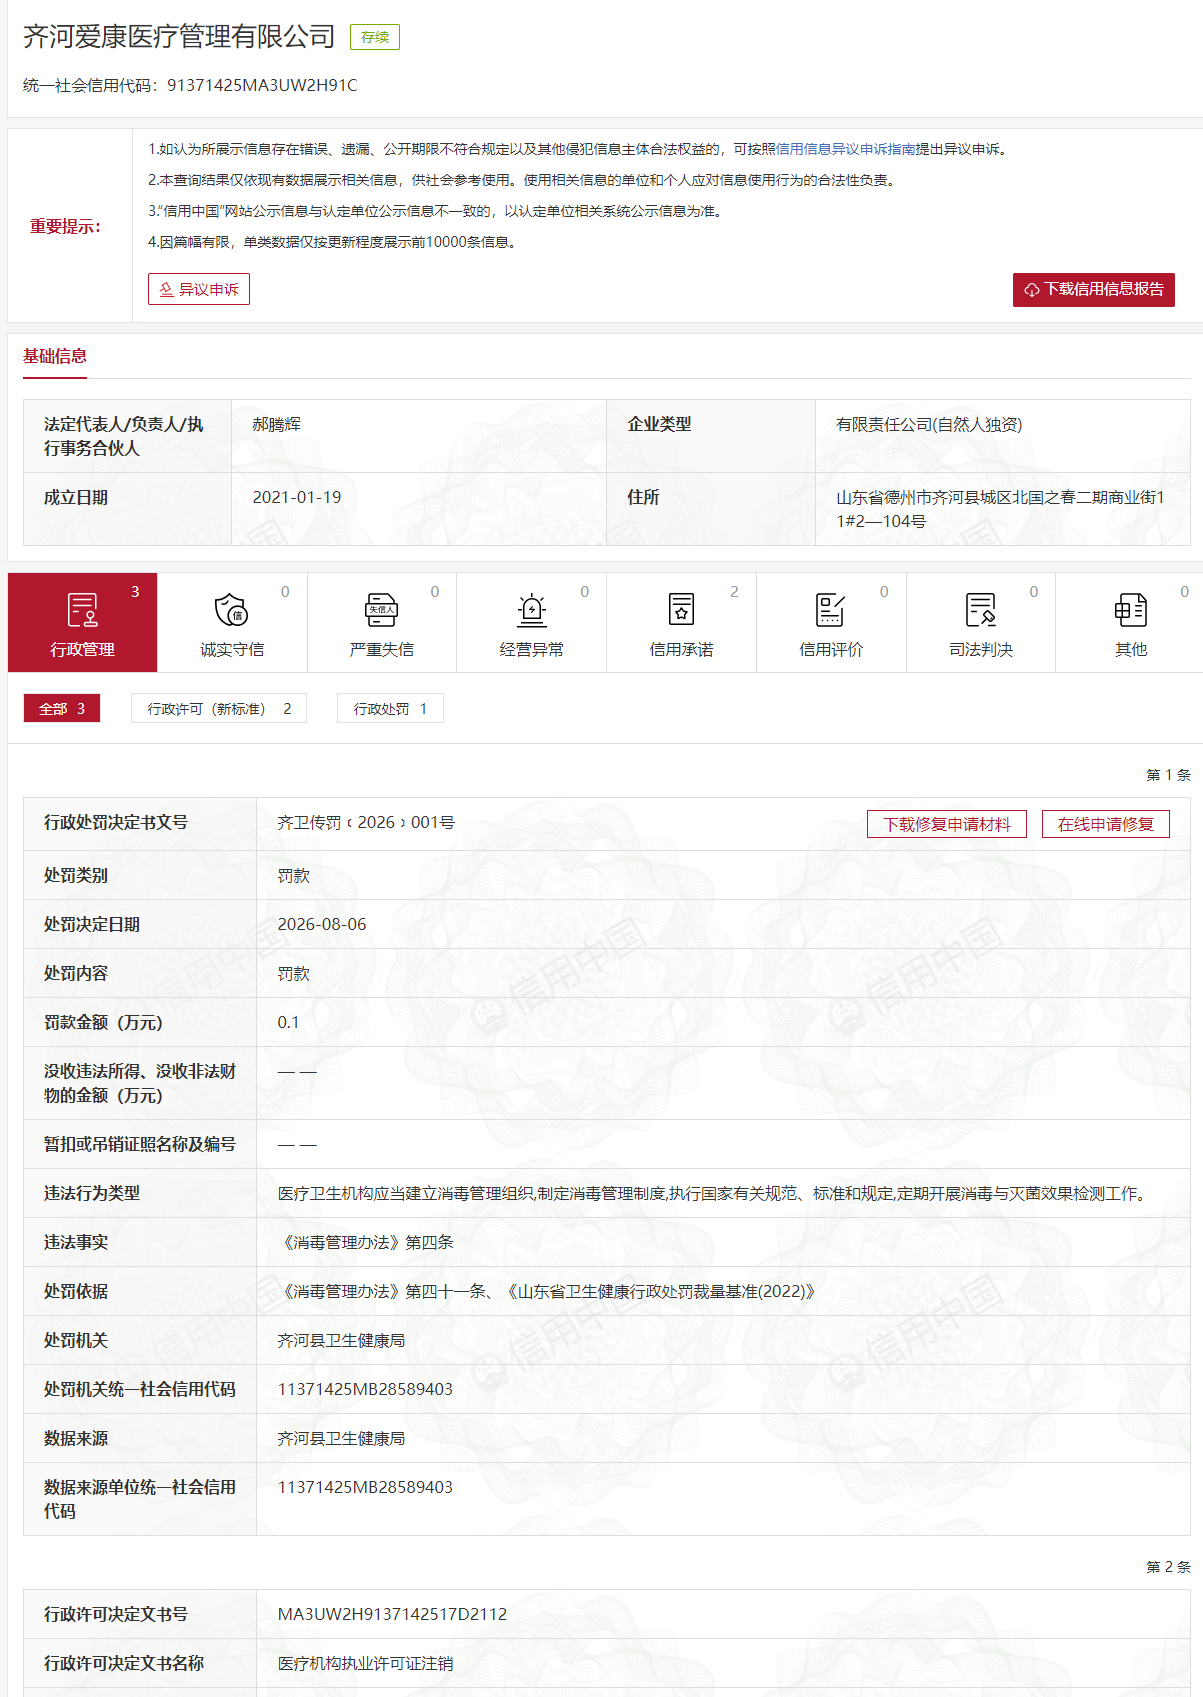Download the credit report via 下载信用信息报告

1094,290
